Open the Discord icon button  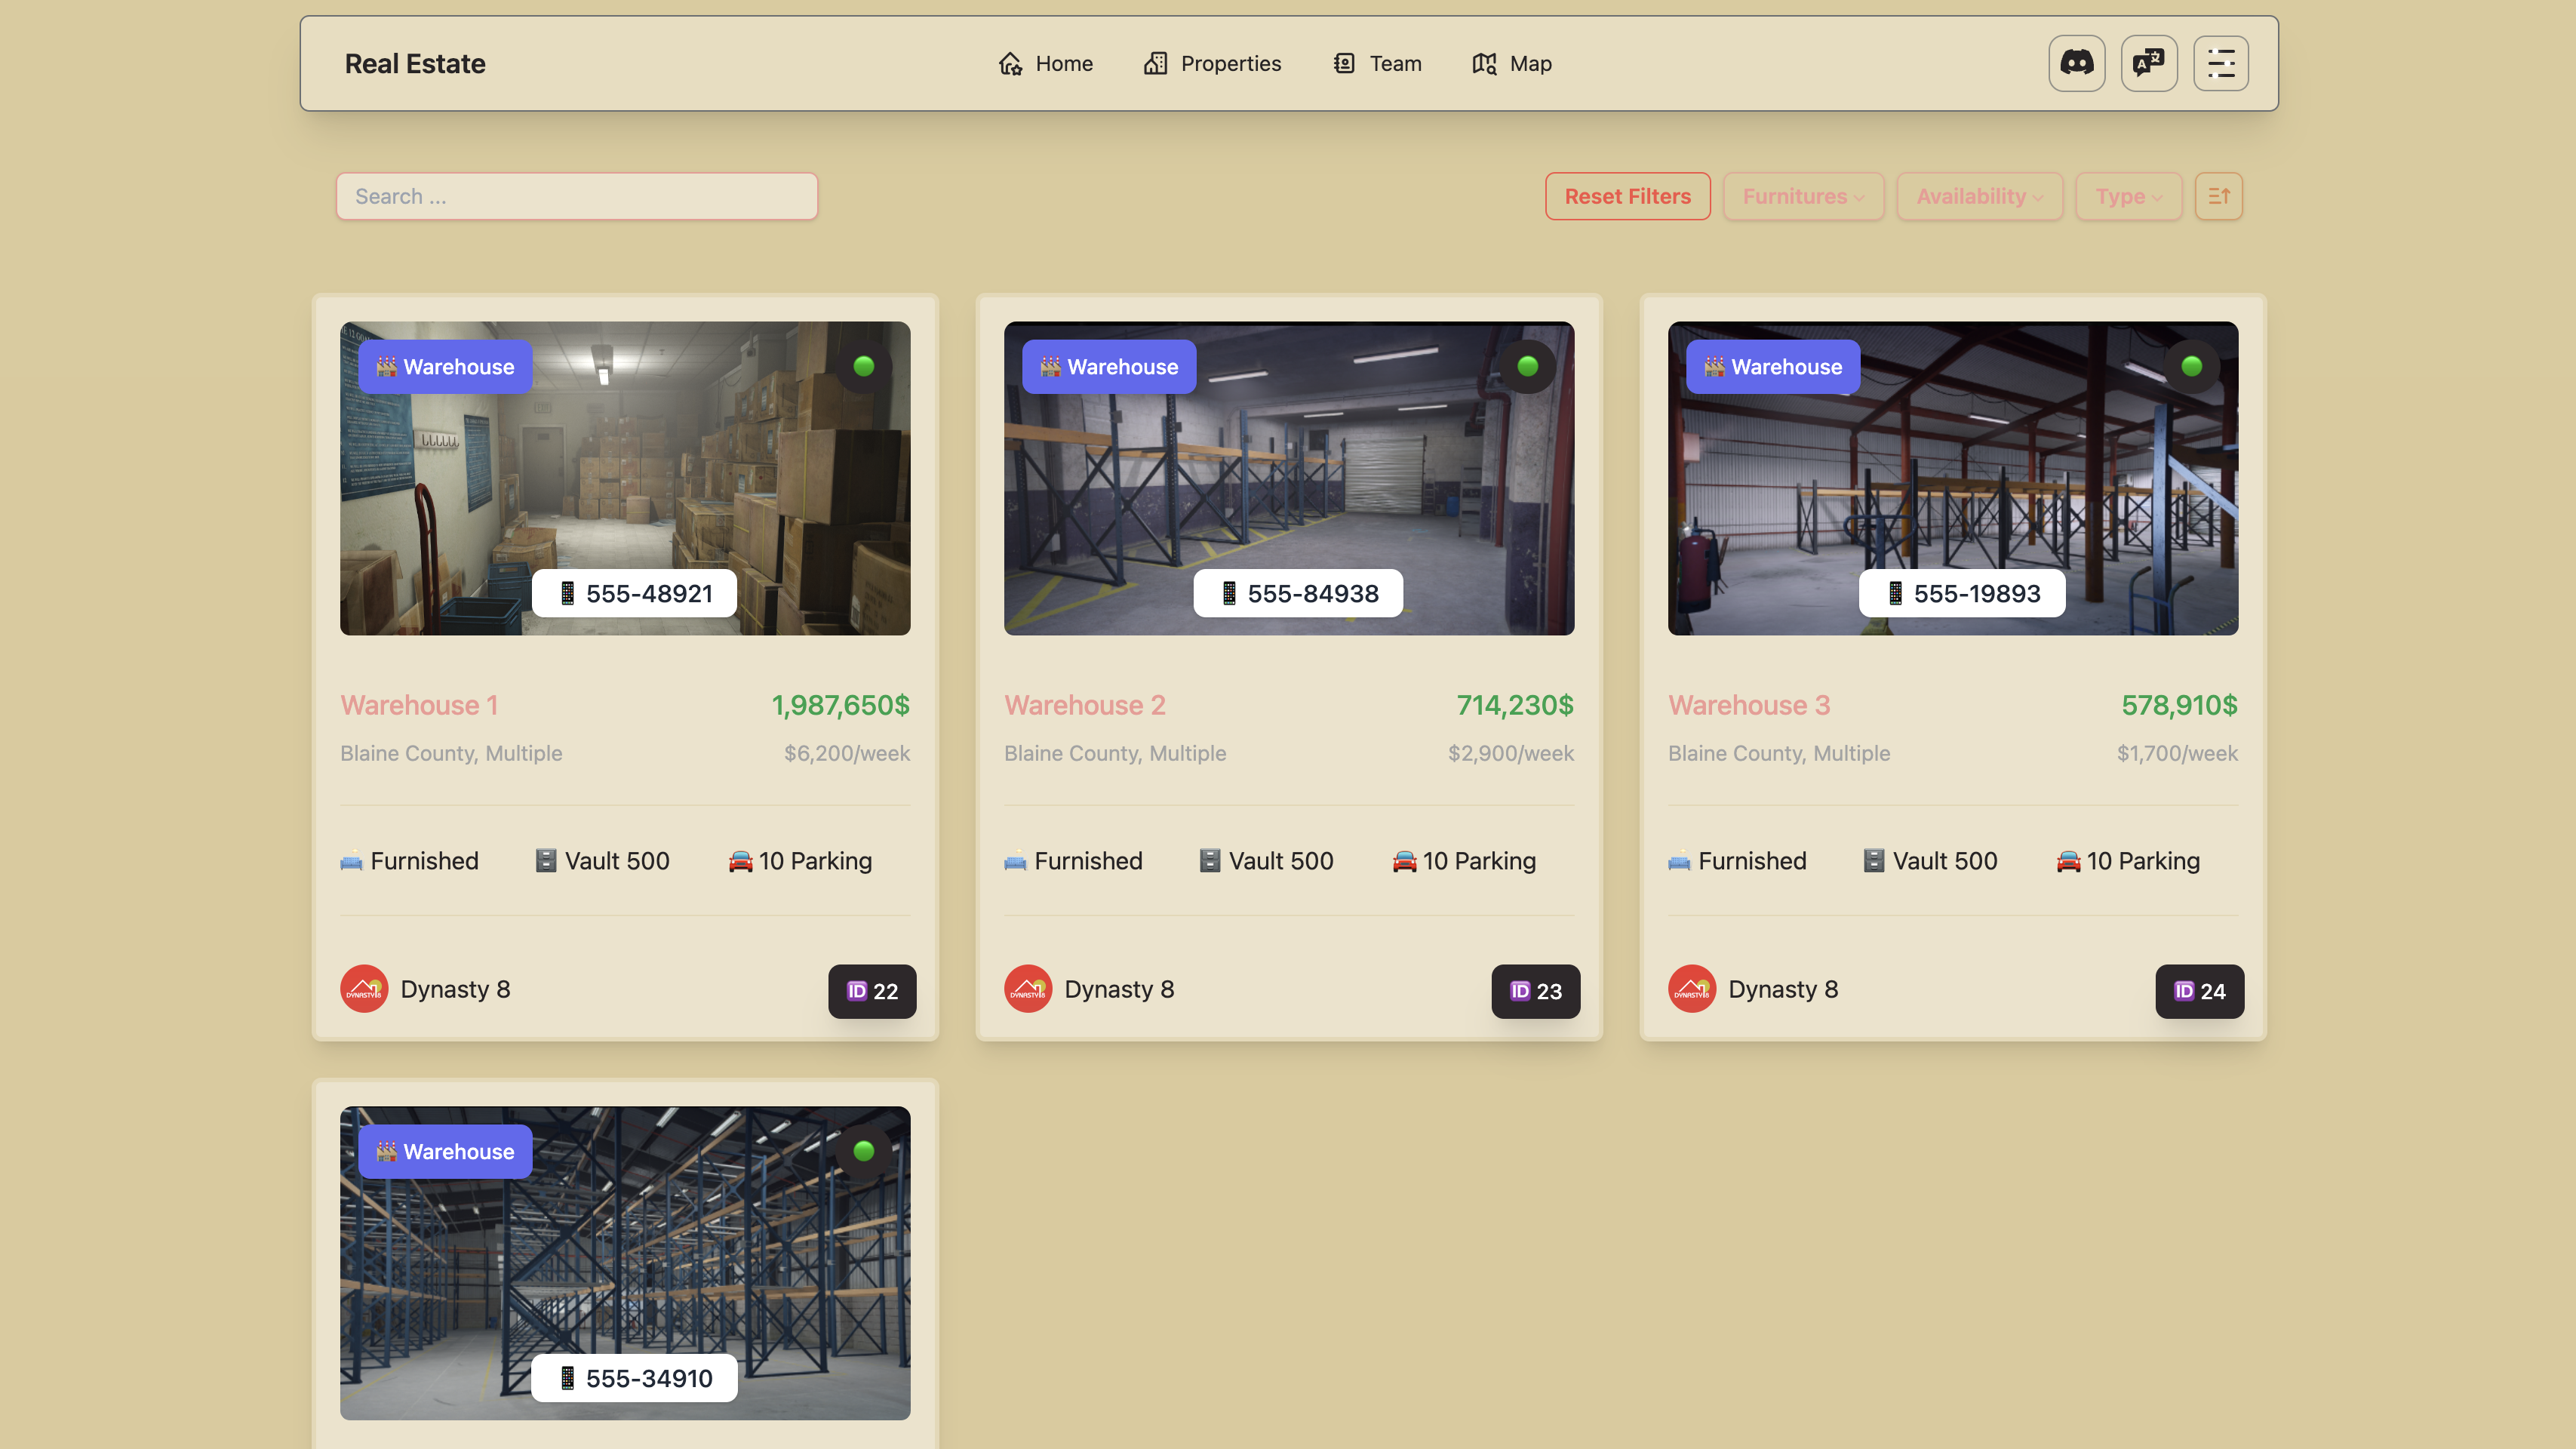point(2076,63)
